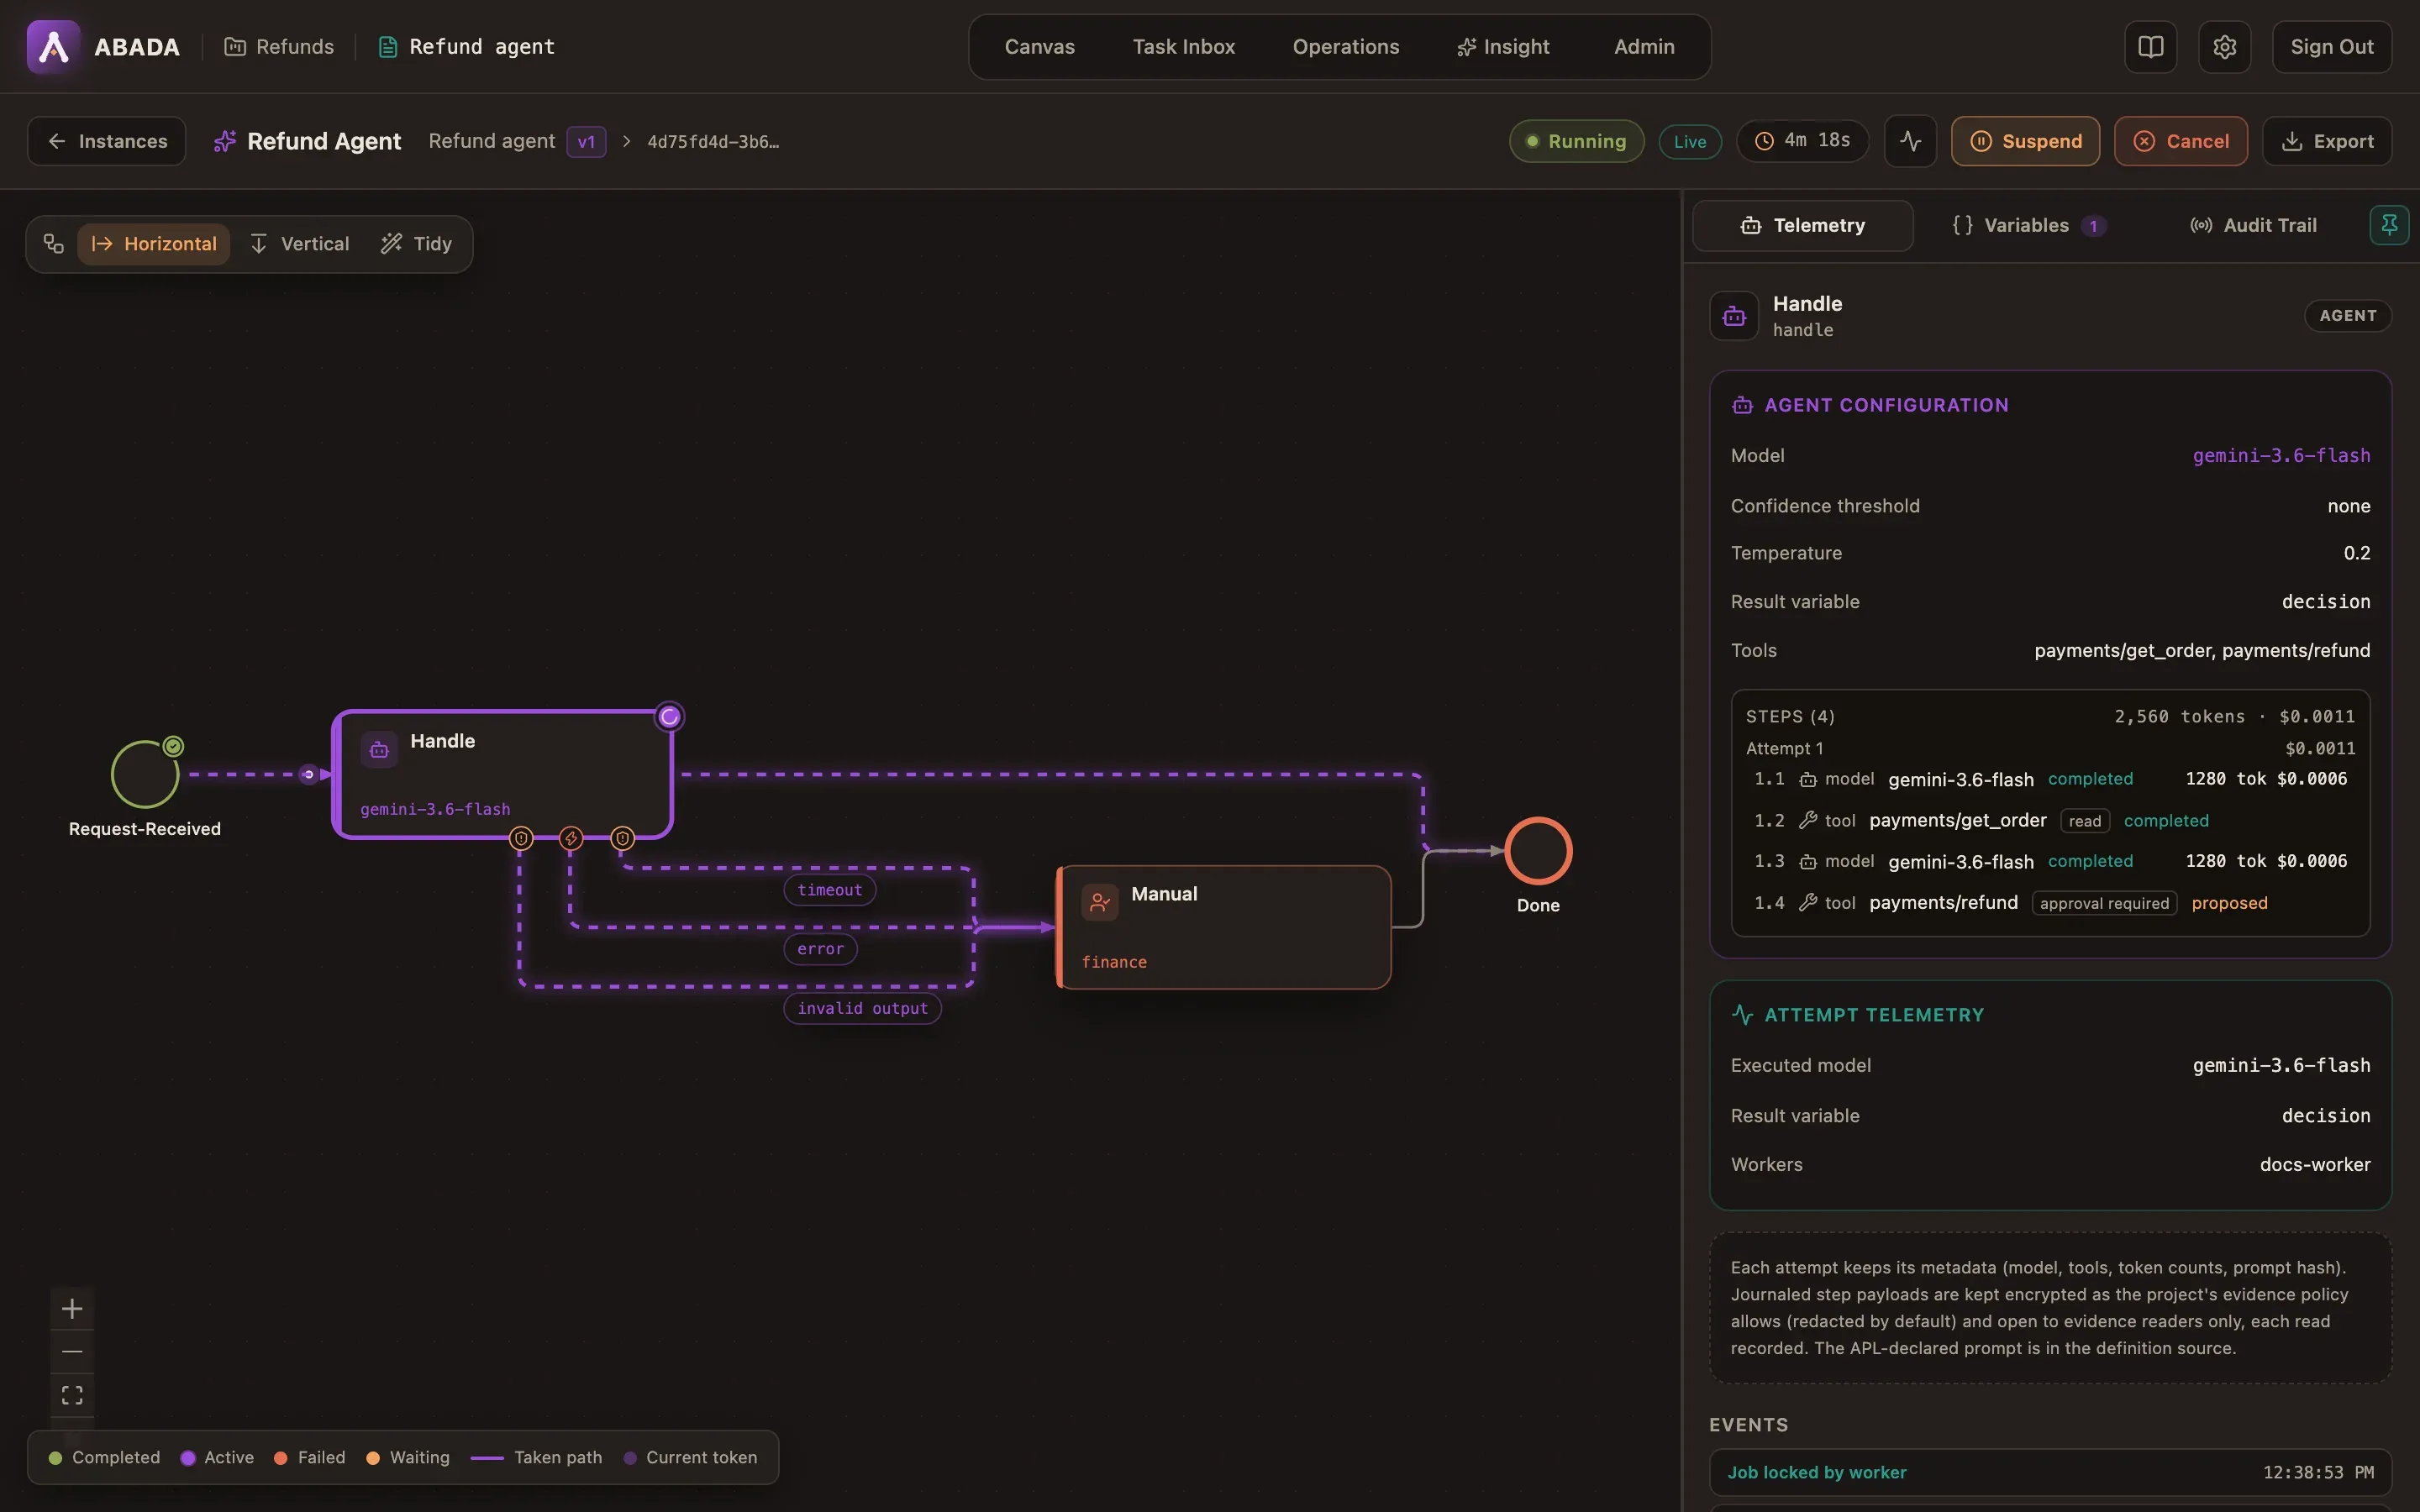Click the Done end event
Viewport: 2420px width, 1512px height.
click(x=1538, y=851)
